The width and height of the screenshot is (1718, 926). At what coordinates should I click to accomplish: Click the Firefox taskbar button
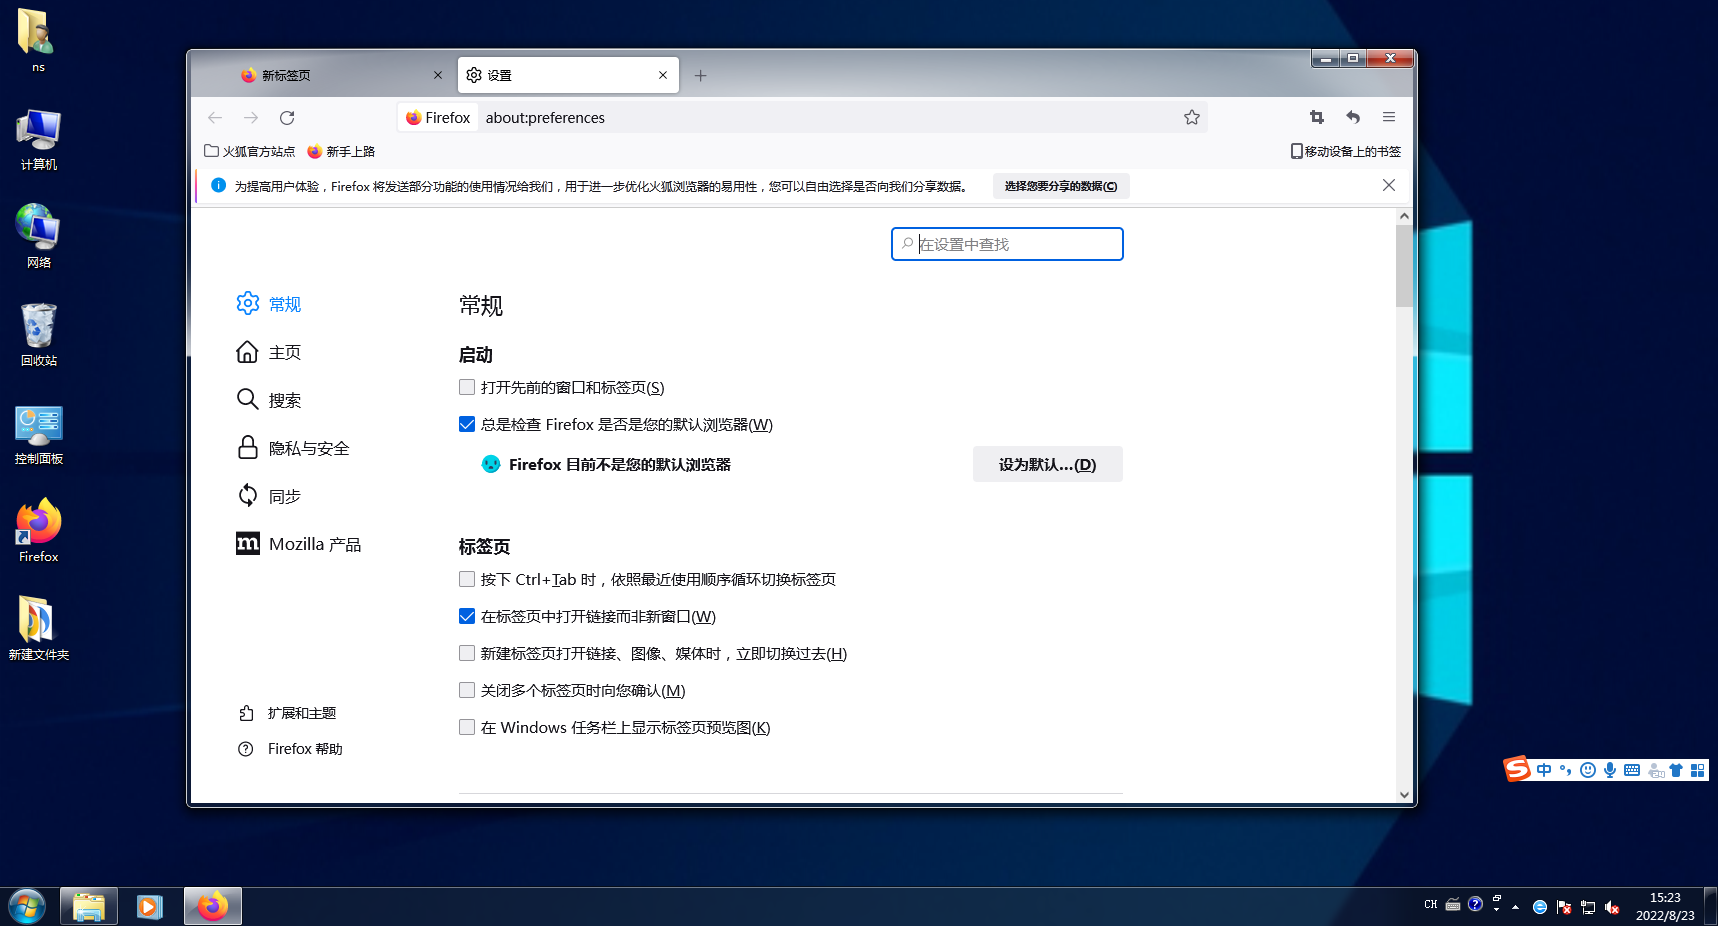click(x=213, y=907)
